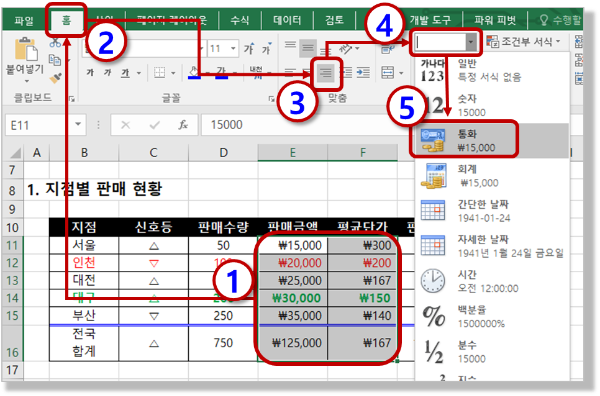Click the Borders grid icon

pos(160,72)
